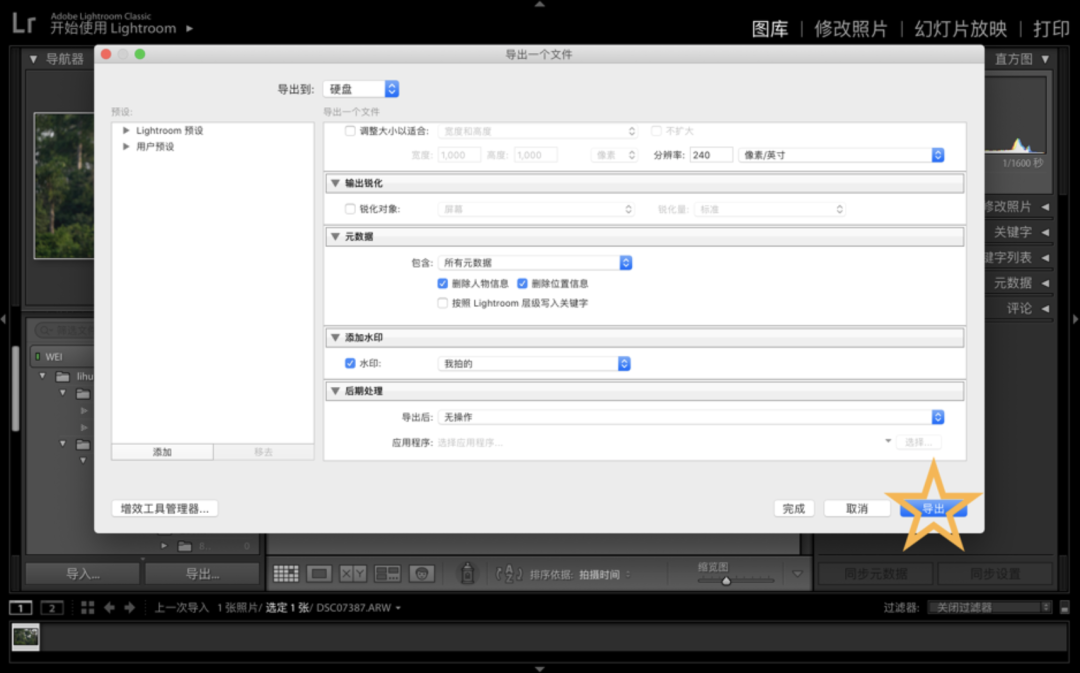Enable the resize to fit checkbox
The width and height of the screenshot is (1080, 673).
click(350, 131)
